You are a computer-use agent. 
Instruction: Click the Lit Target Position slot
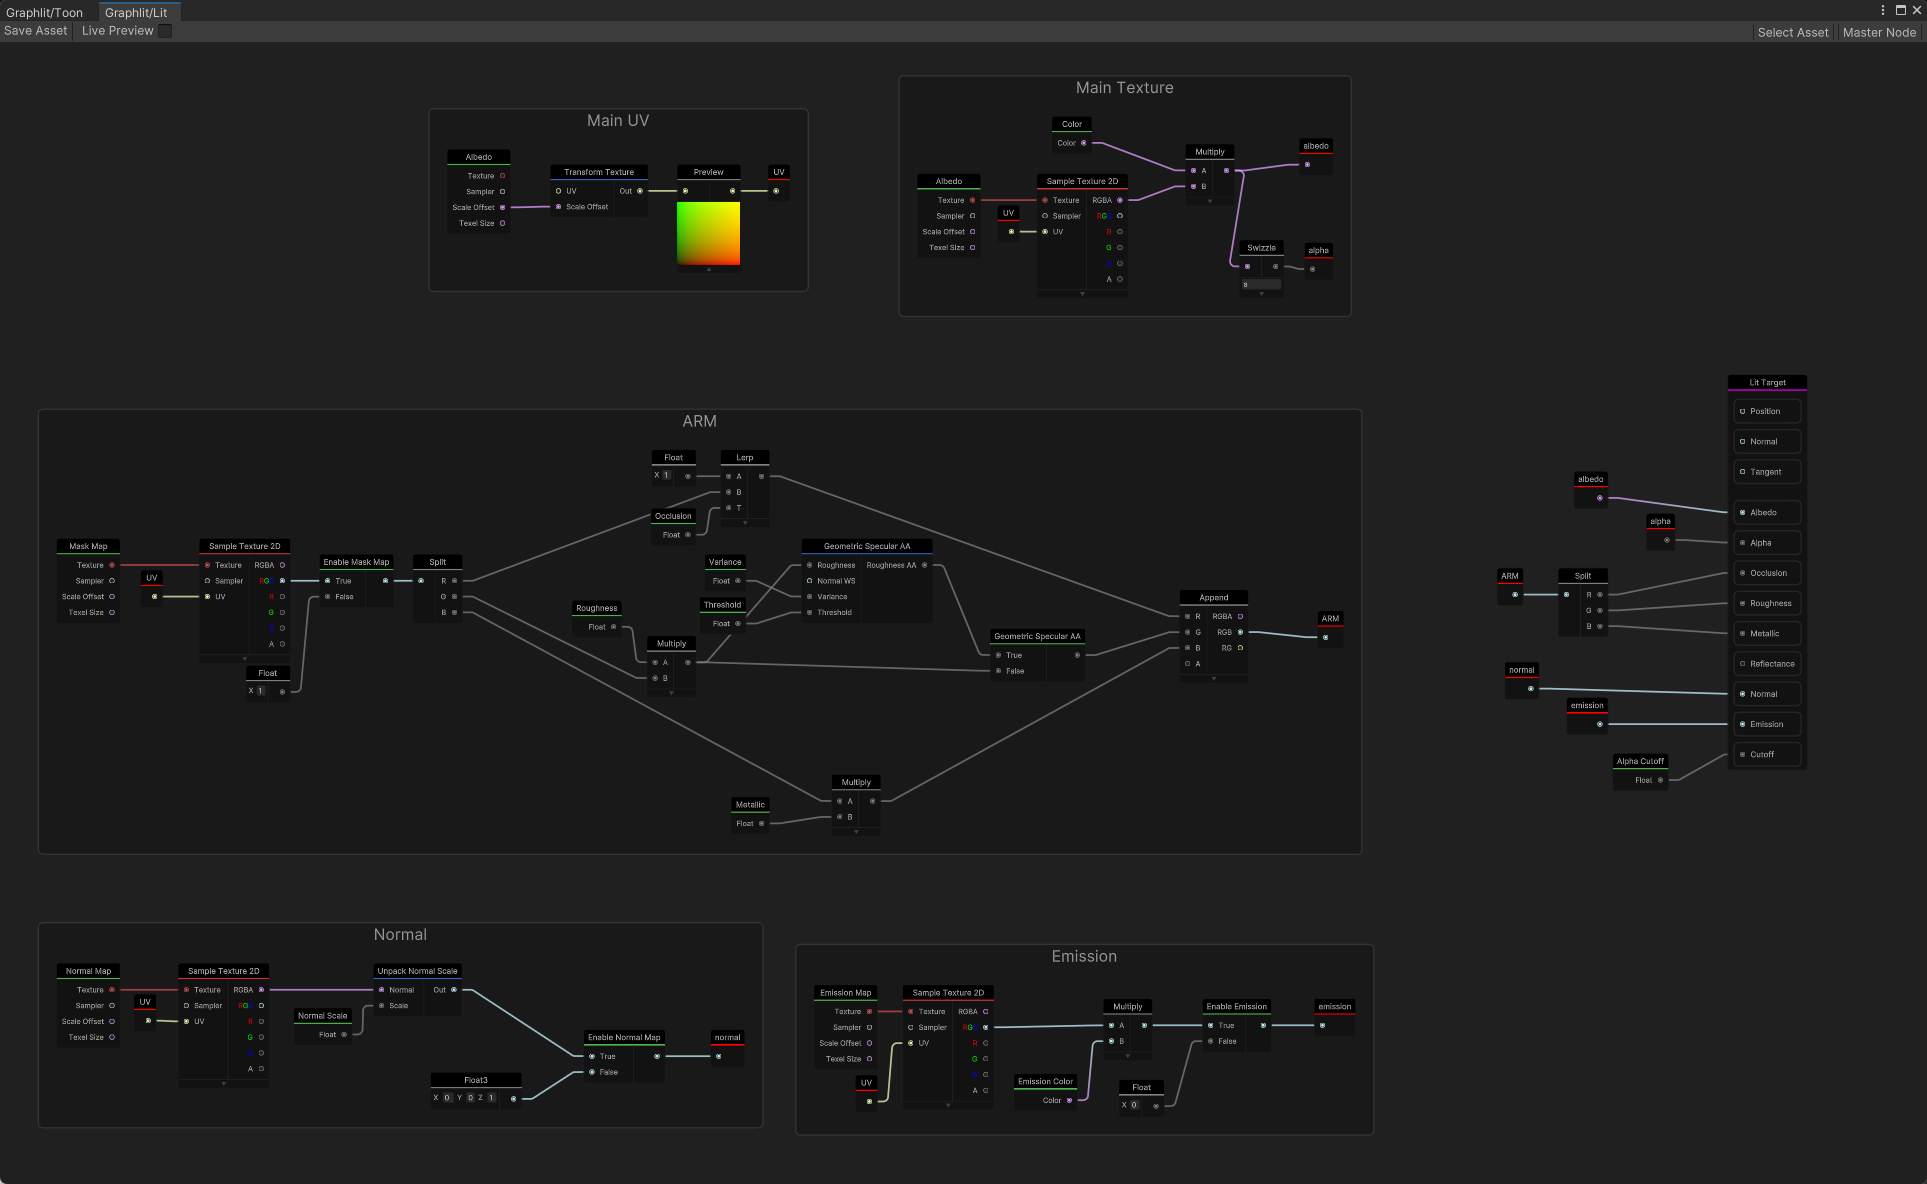[1767, 411]
